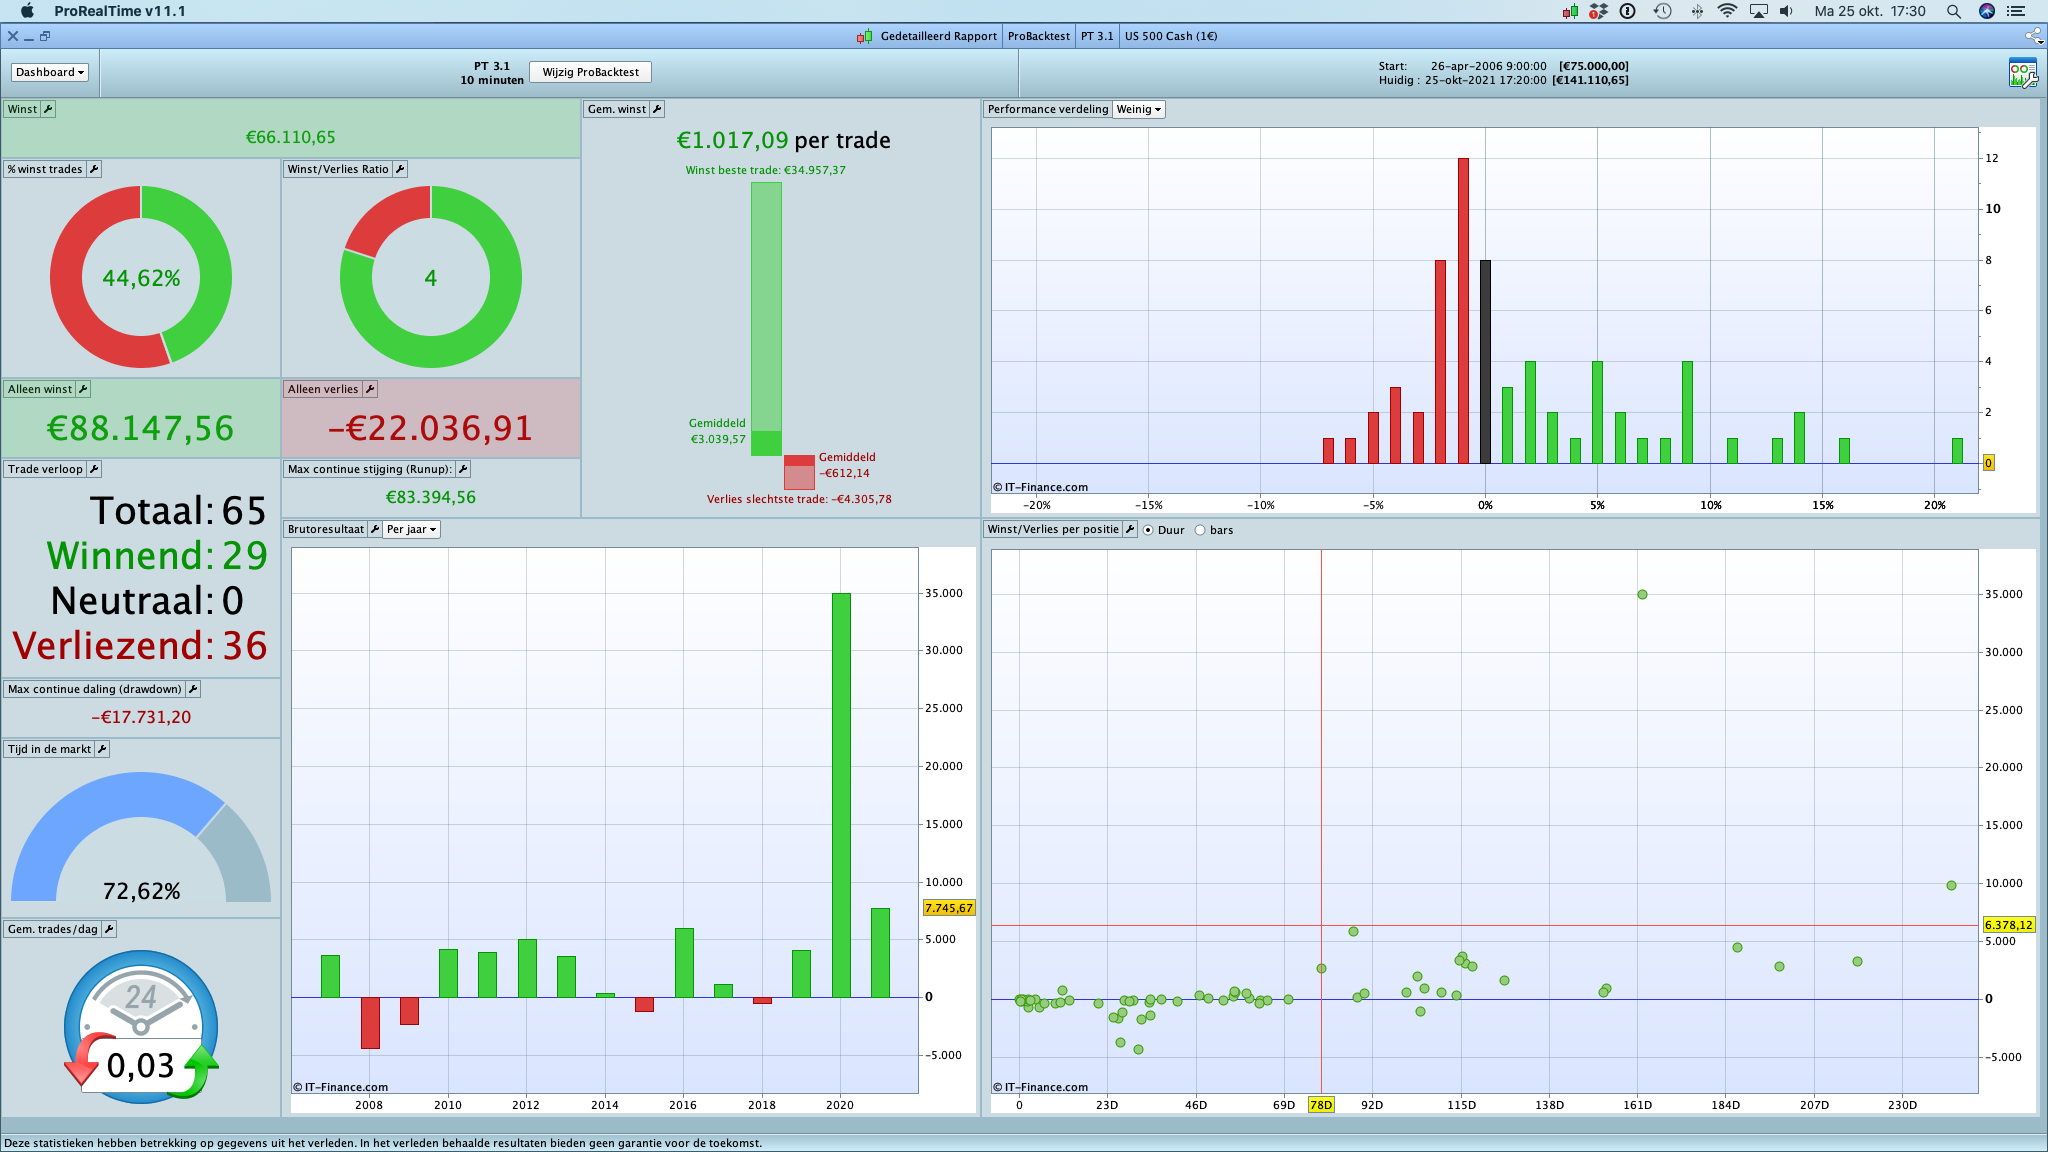Click the share icon in the title bar
This screenshot has height=1152, width=2048.
2033,36
